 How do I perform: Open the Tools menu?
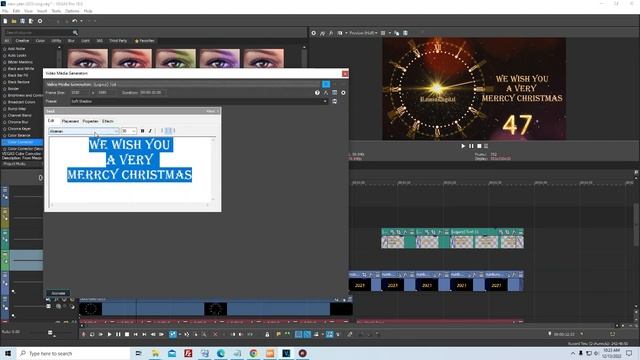coord(56,11)
